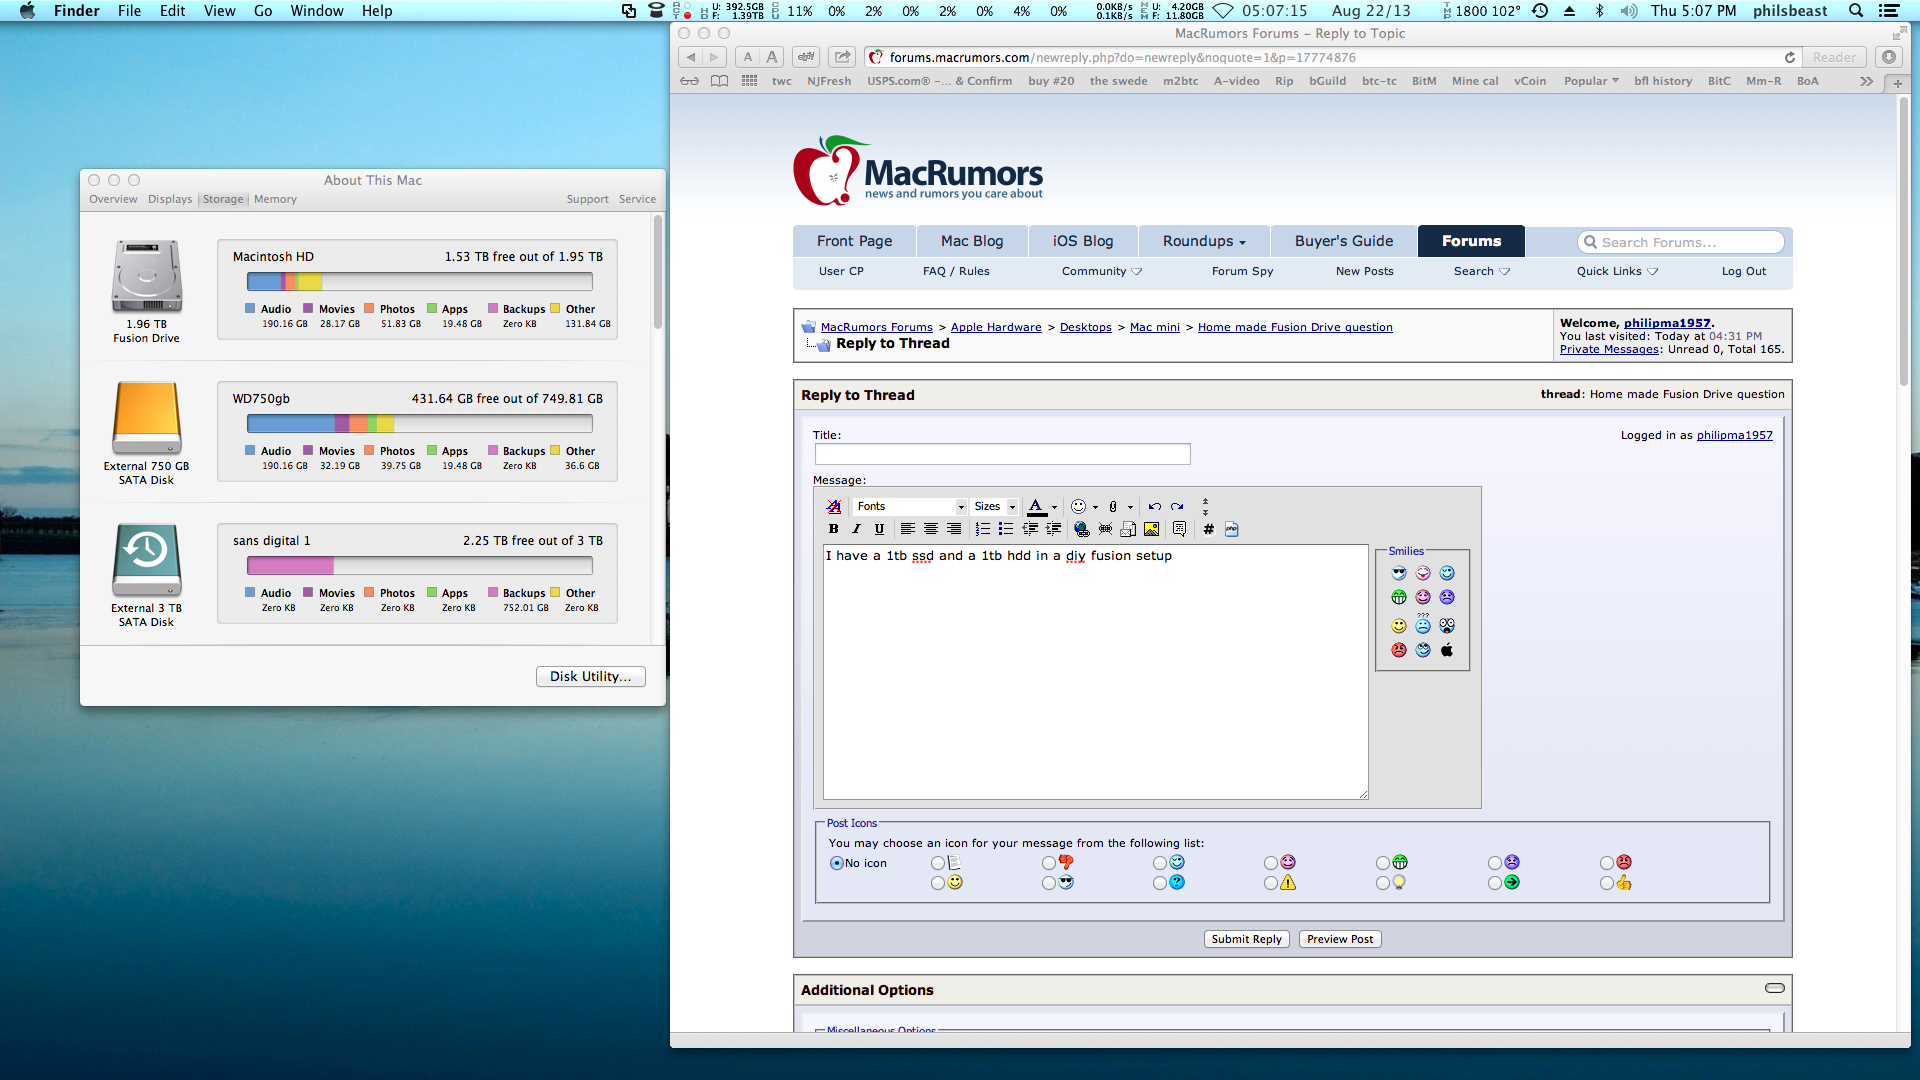
Task: Expand the Quick Links dropdown
Action: coord(1617,271)
